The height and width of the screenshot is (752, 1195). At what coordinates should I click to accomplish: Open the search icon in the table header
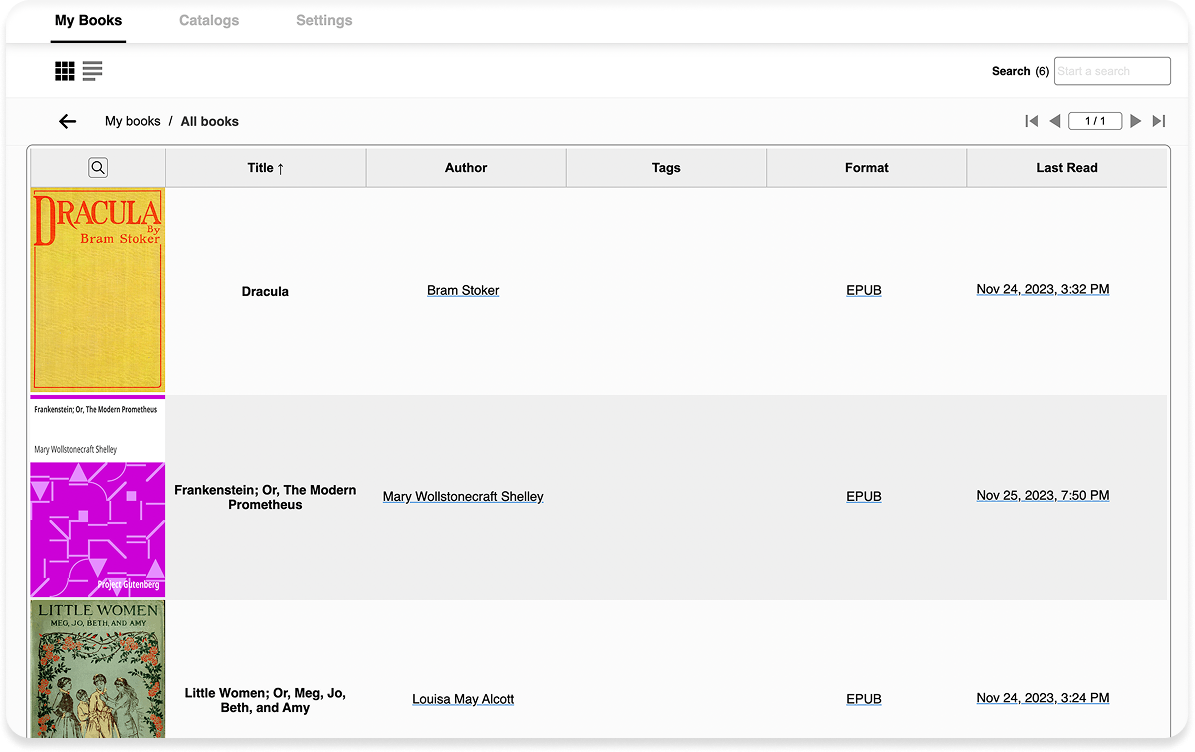[98, 168]
